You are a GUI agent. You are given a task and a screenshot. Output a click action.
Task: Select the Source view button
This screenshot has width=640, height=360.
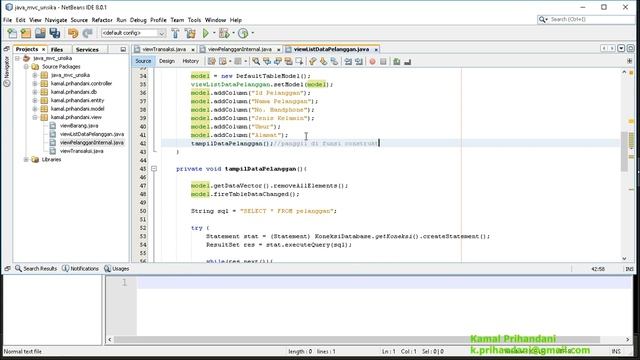(143, 61)
